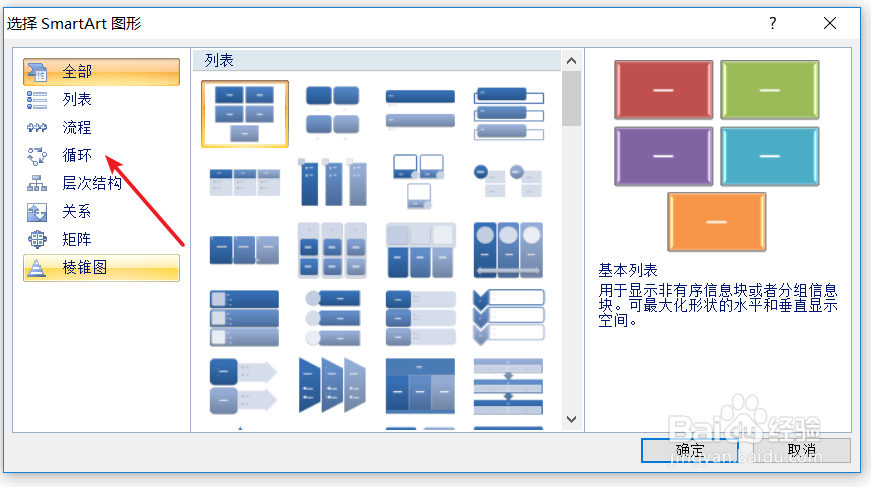The height and width of the screenshot is (487, 871).
Task: Click the 基本列表 layout title text
Action: [628, 270]
